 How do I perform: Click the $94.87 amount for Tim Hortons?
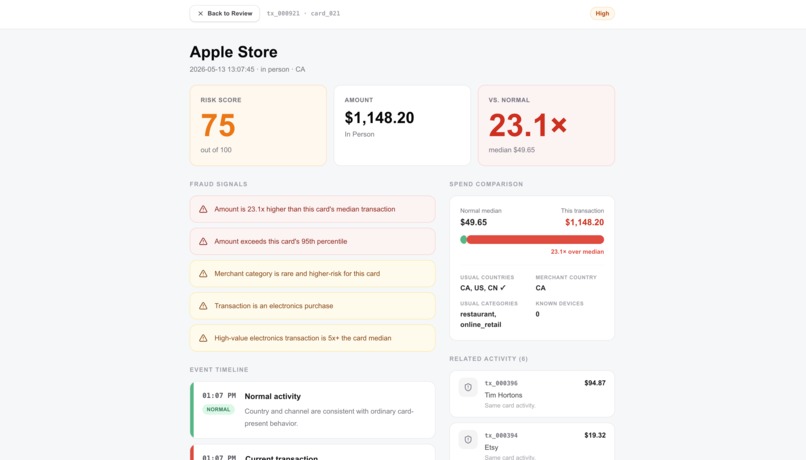pos(595,383)
